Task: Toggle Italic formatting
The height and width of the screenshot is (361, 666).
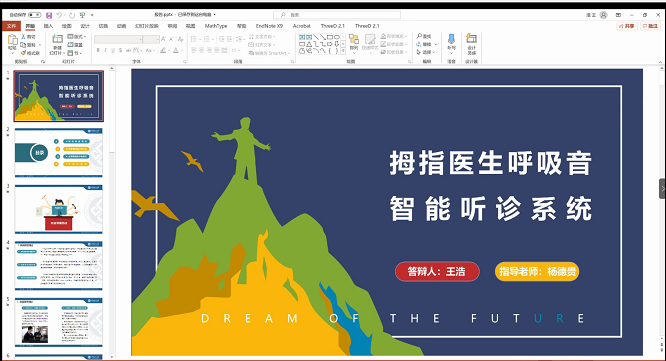Action: pyautogui.click(x=105, y=50)
